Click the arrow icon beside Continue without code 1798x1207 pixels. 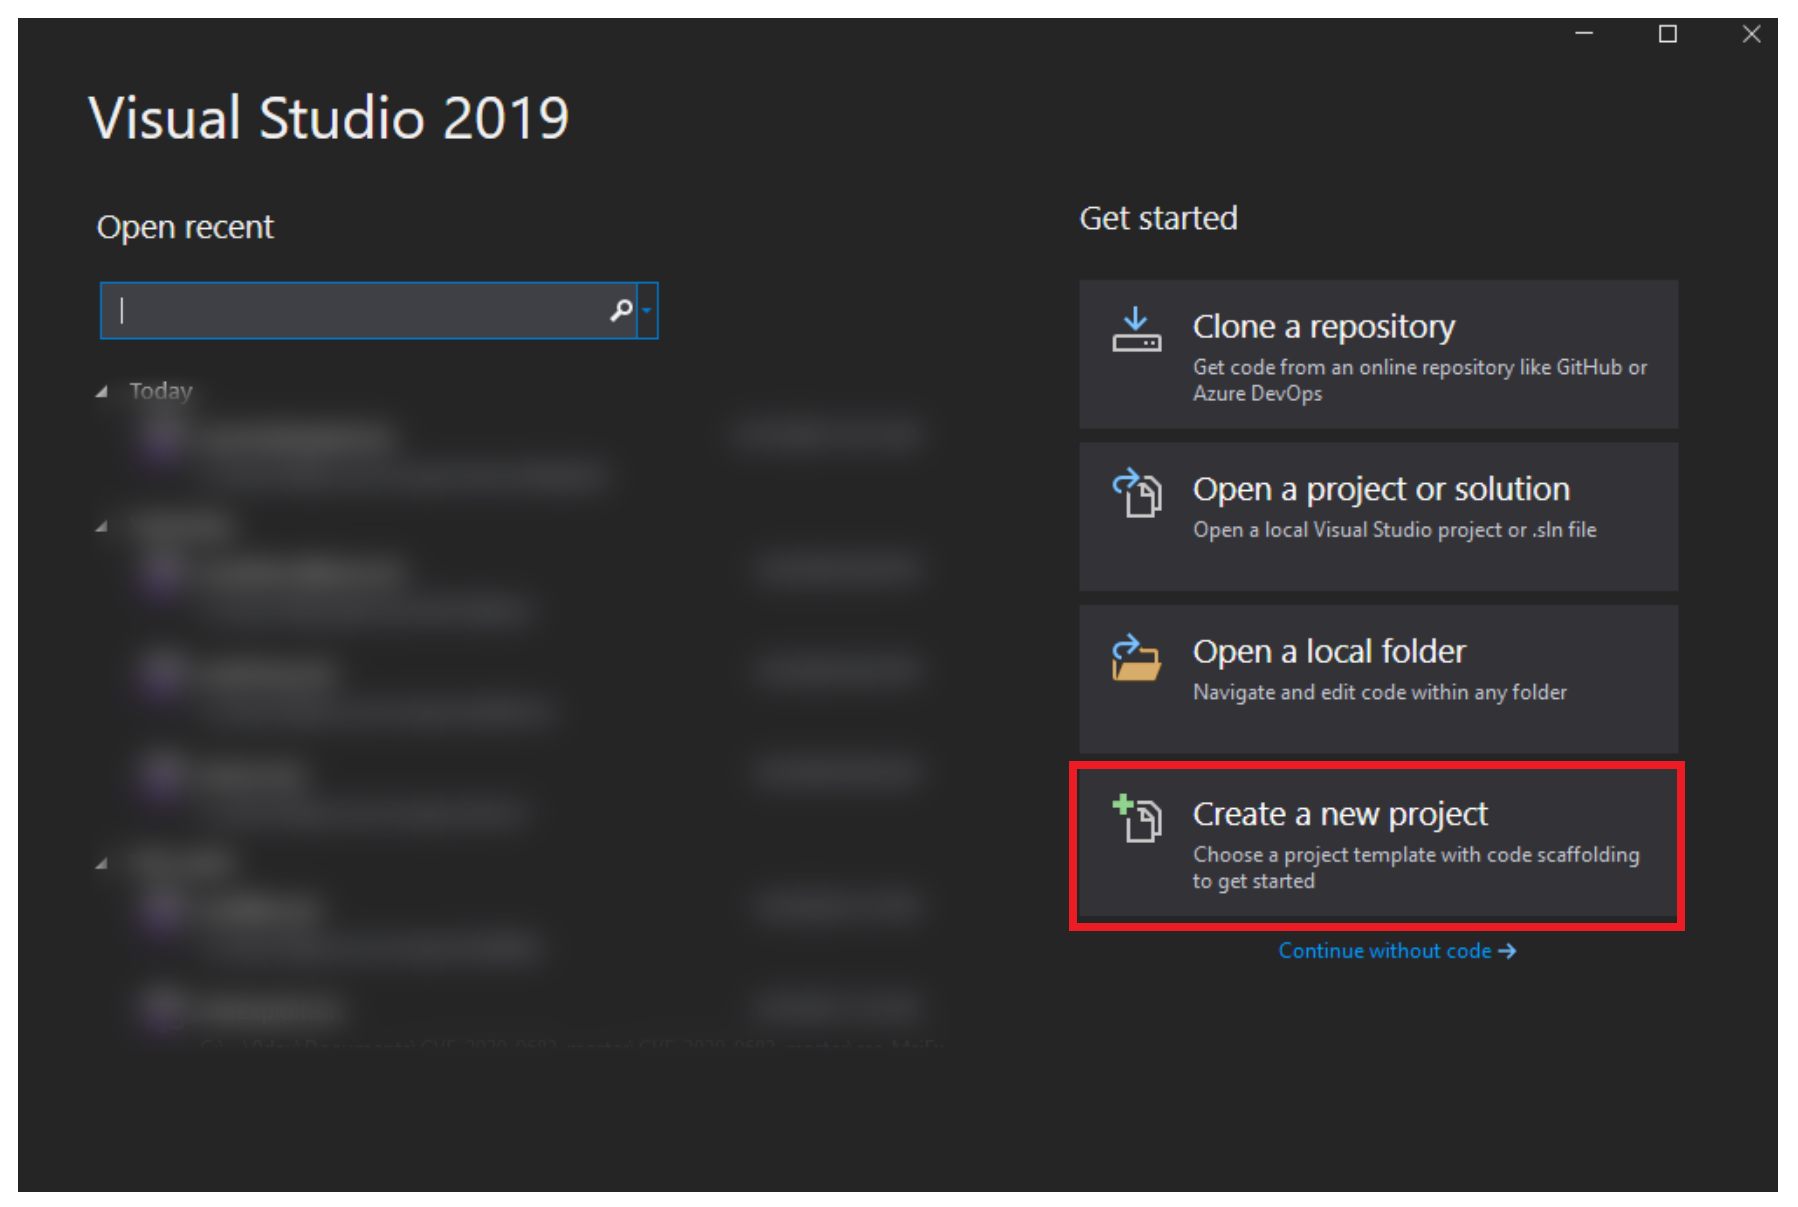pyautogui.click(x=1507, y=951)
